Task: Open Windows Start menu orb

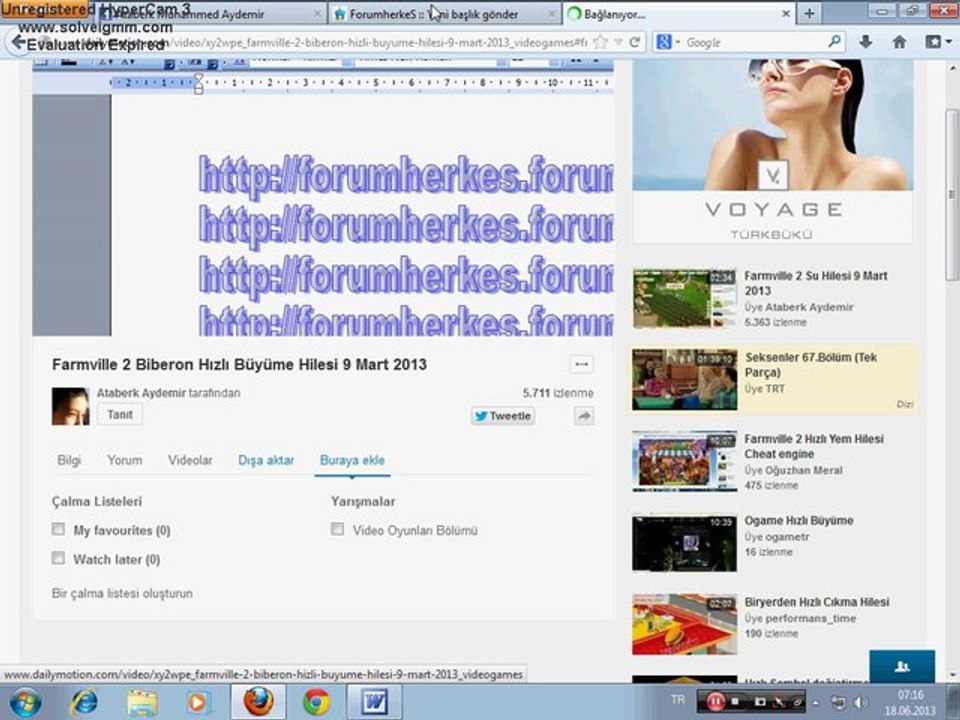Action: pyautogui.click(x=25, y=702)
